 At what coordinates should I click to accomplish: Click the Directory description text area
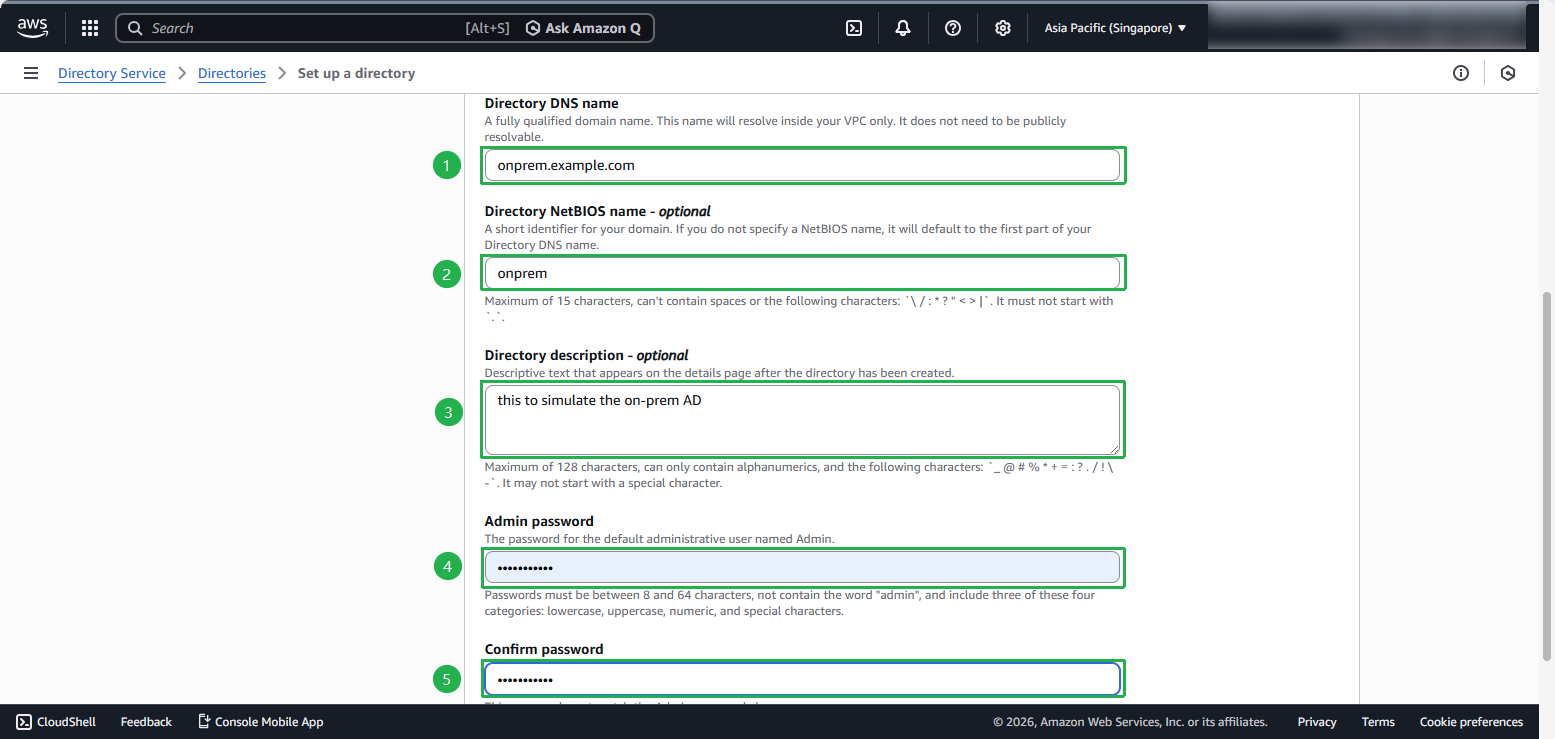[x=801, y=420]
